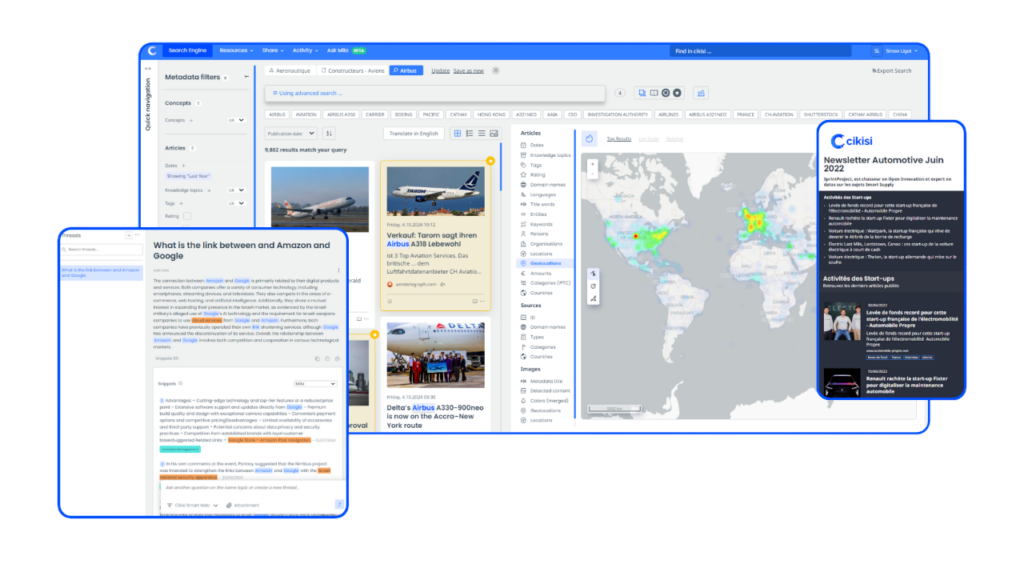
Task: Open the Delta A330-900neo article photo
Action: (x=436, y=355)
